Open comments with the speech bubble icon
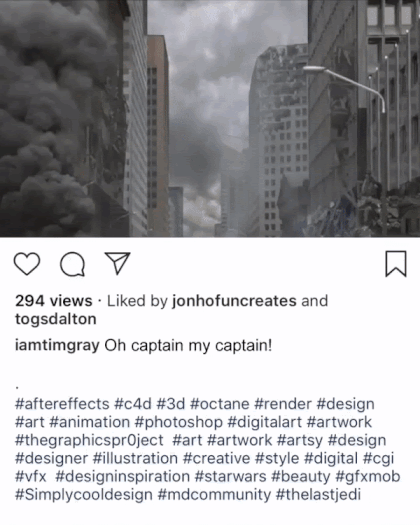The height and width of the screenshot is (525, 420). coord(72,265)
